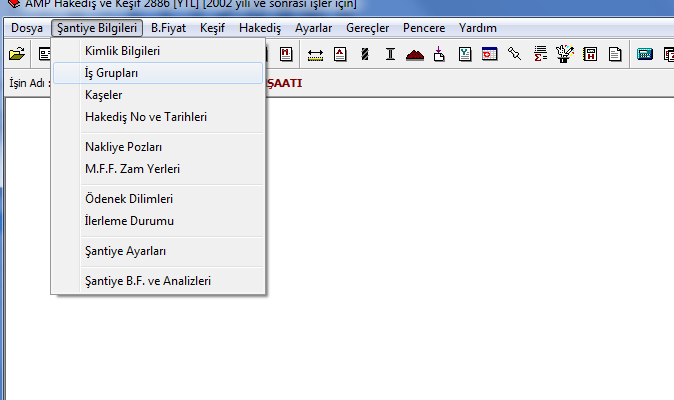Click the sigma summation list icon
The image size is (674, 400).
pos(540,54)
